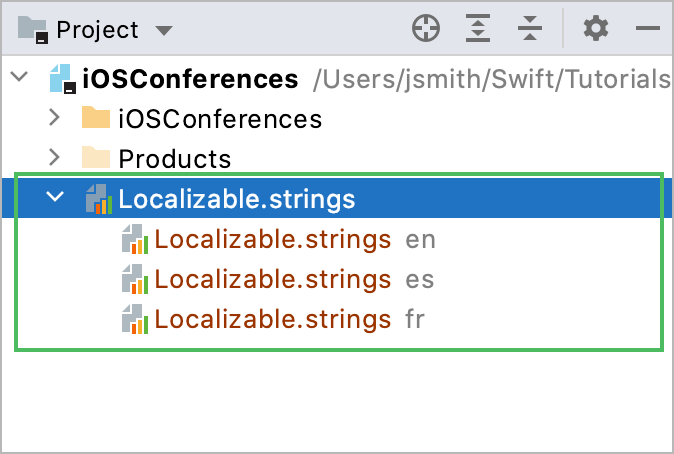Expand the iOSConferences subfolder
The width and height of the screenshot is (674, 454).
(x=56, y=119)
